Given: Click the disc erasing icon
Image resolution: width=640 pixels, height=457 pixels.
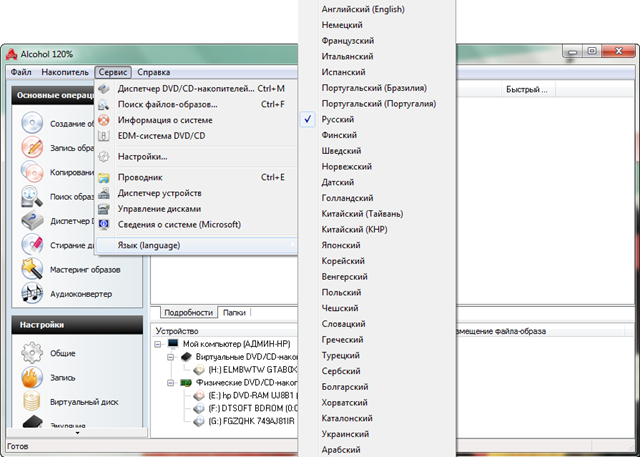Looking at the screenshot, I should pos(32,244).
